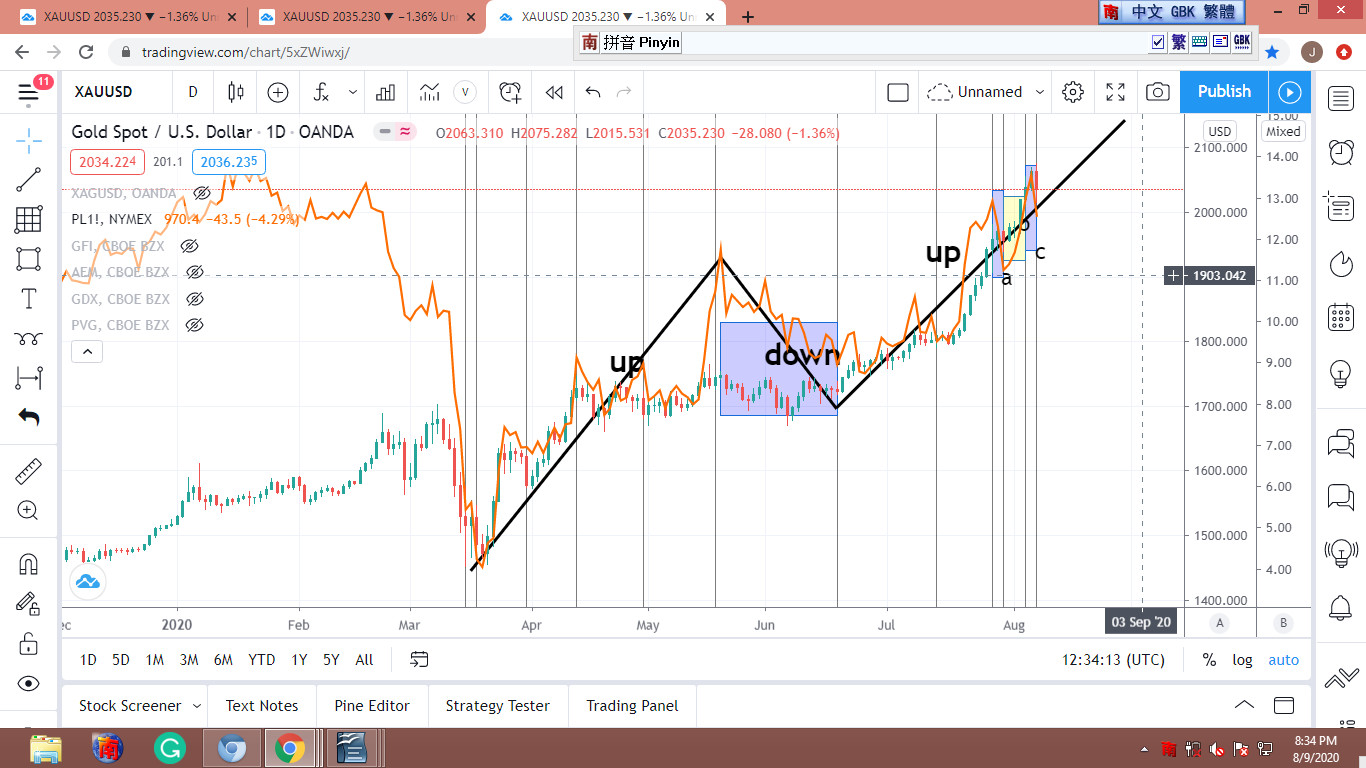Viewport: 1366px width, 768px height.
Task: Open the Mixed unit selector
Action: [x=1283, y=131]
